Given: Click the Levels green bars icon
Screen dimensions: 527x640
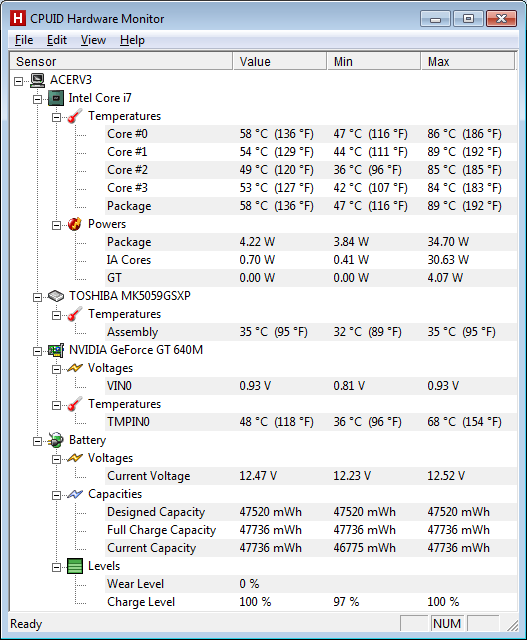Looking at the screenshot, I should (x=75, y=566).
